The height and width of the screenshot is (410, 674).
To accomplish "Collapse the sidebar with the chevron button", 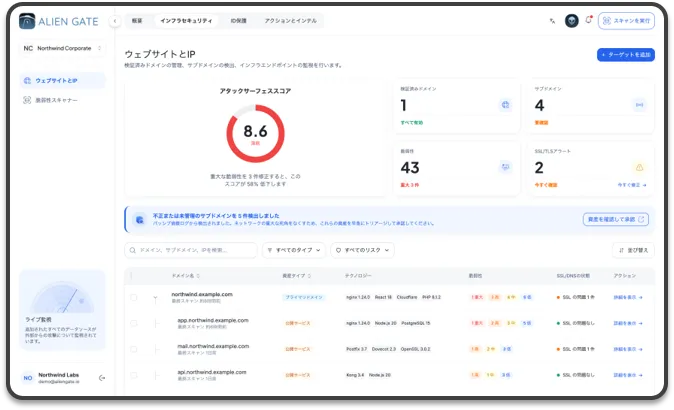I will tap(115, 21).
